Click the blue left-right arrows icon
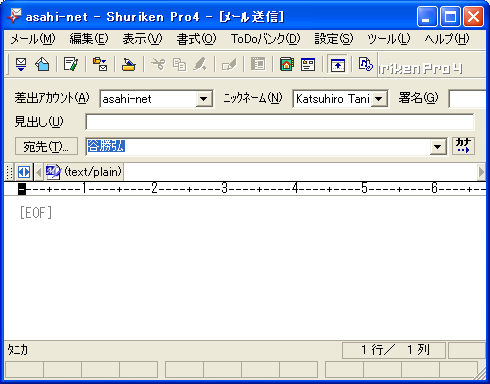The height and width of the screenshot is (384, 490). point(24,172)
